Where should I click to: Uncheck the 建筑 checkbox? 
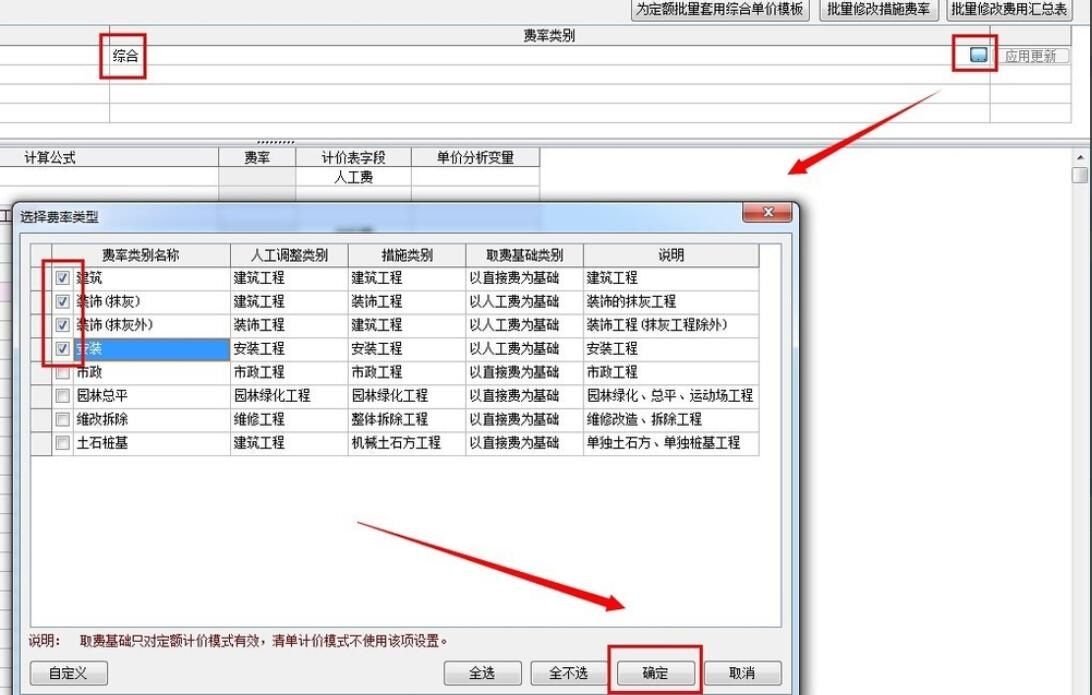point(63,278)
